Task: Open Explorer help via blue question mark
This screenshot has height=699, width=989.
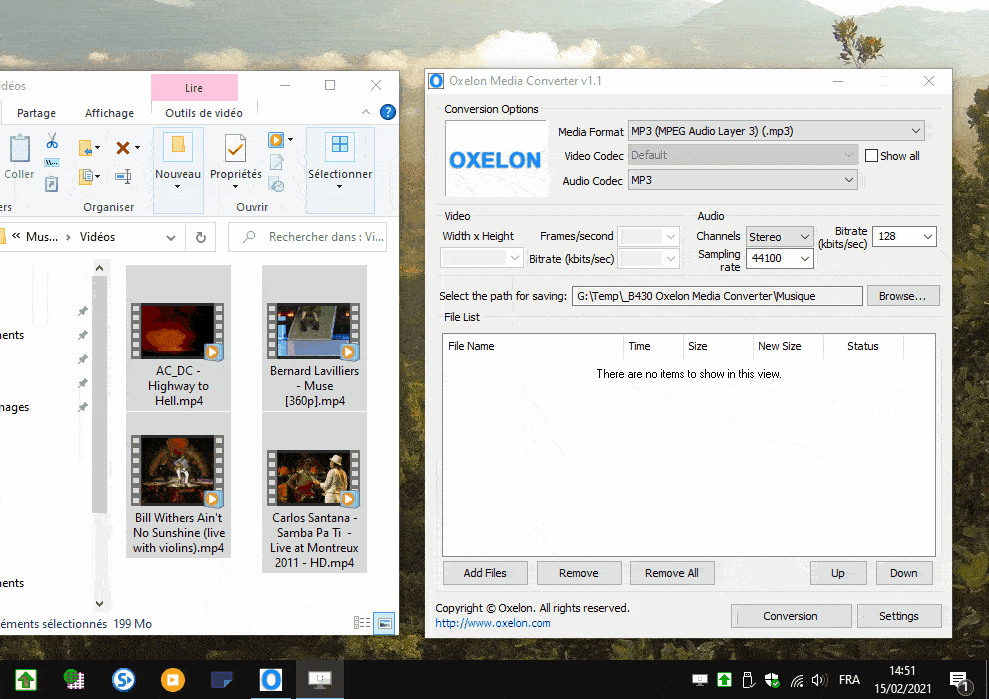Action: pyautogui.click(x=388, y=112)
